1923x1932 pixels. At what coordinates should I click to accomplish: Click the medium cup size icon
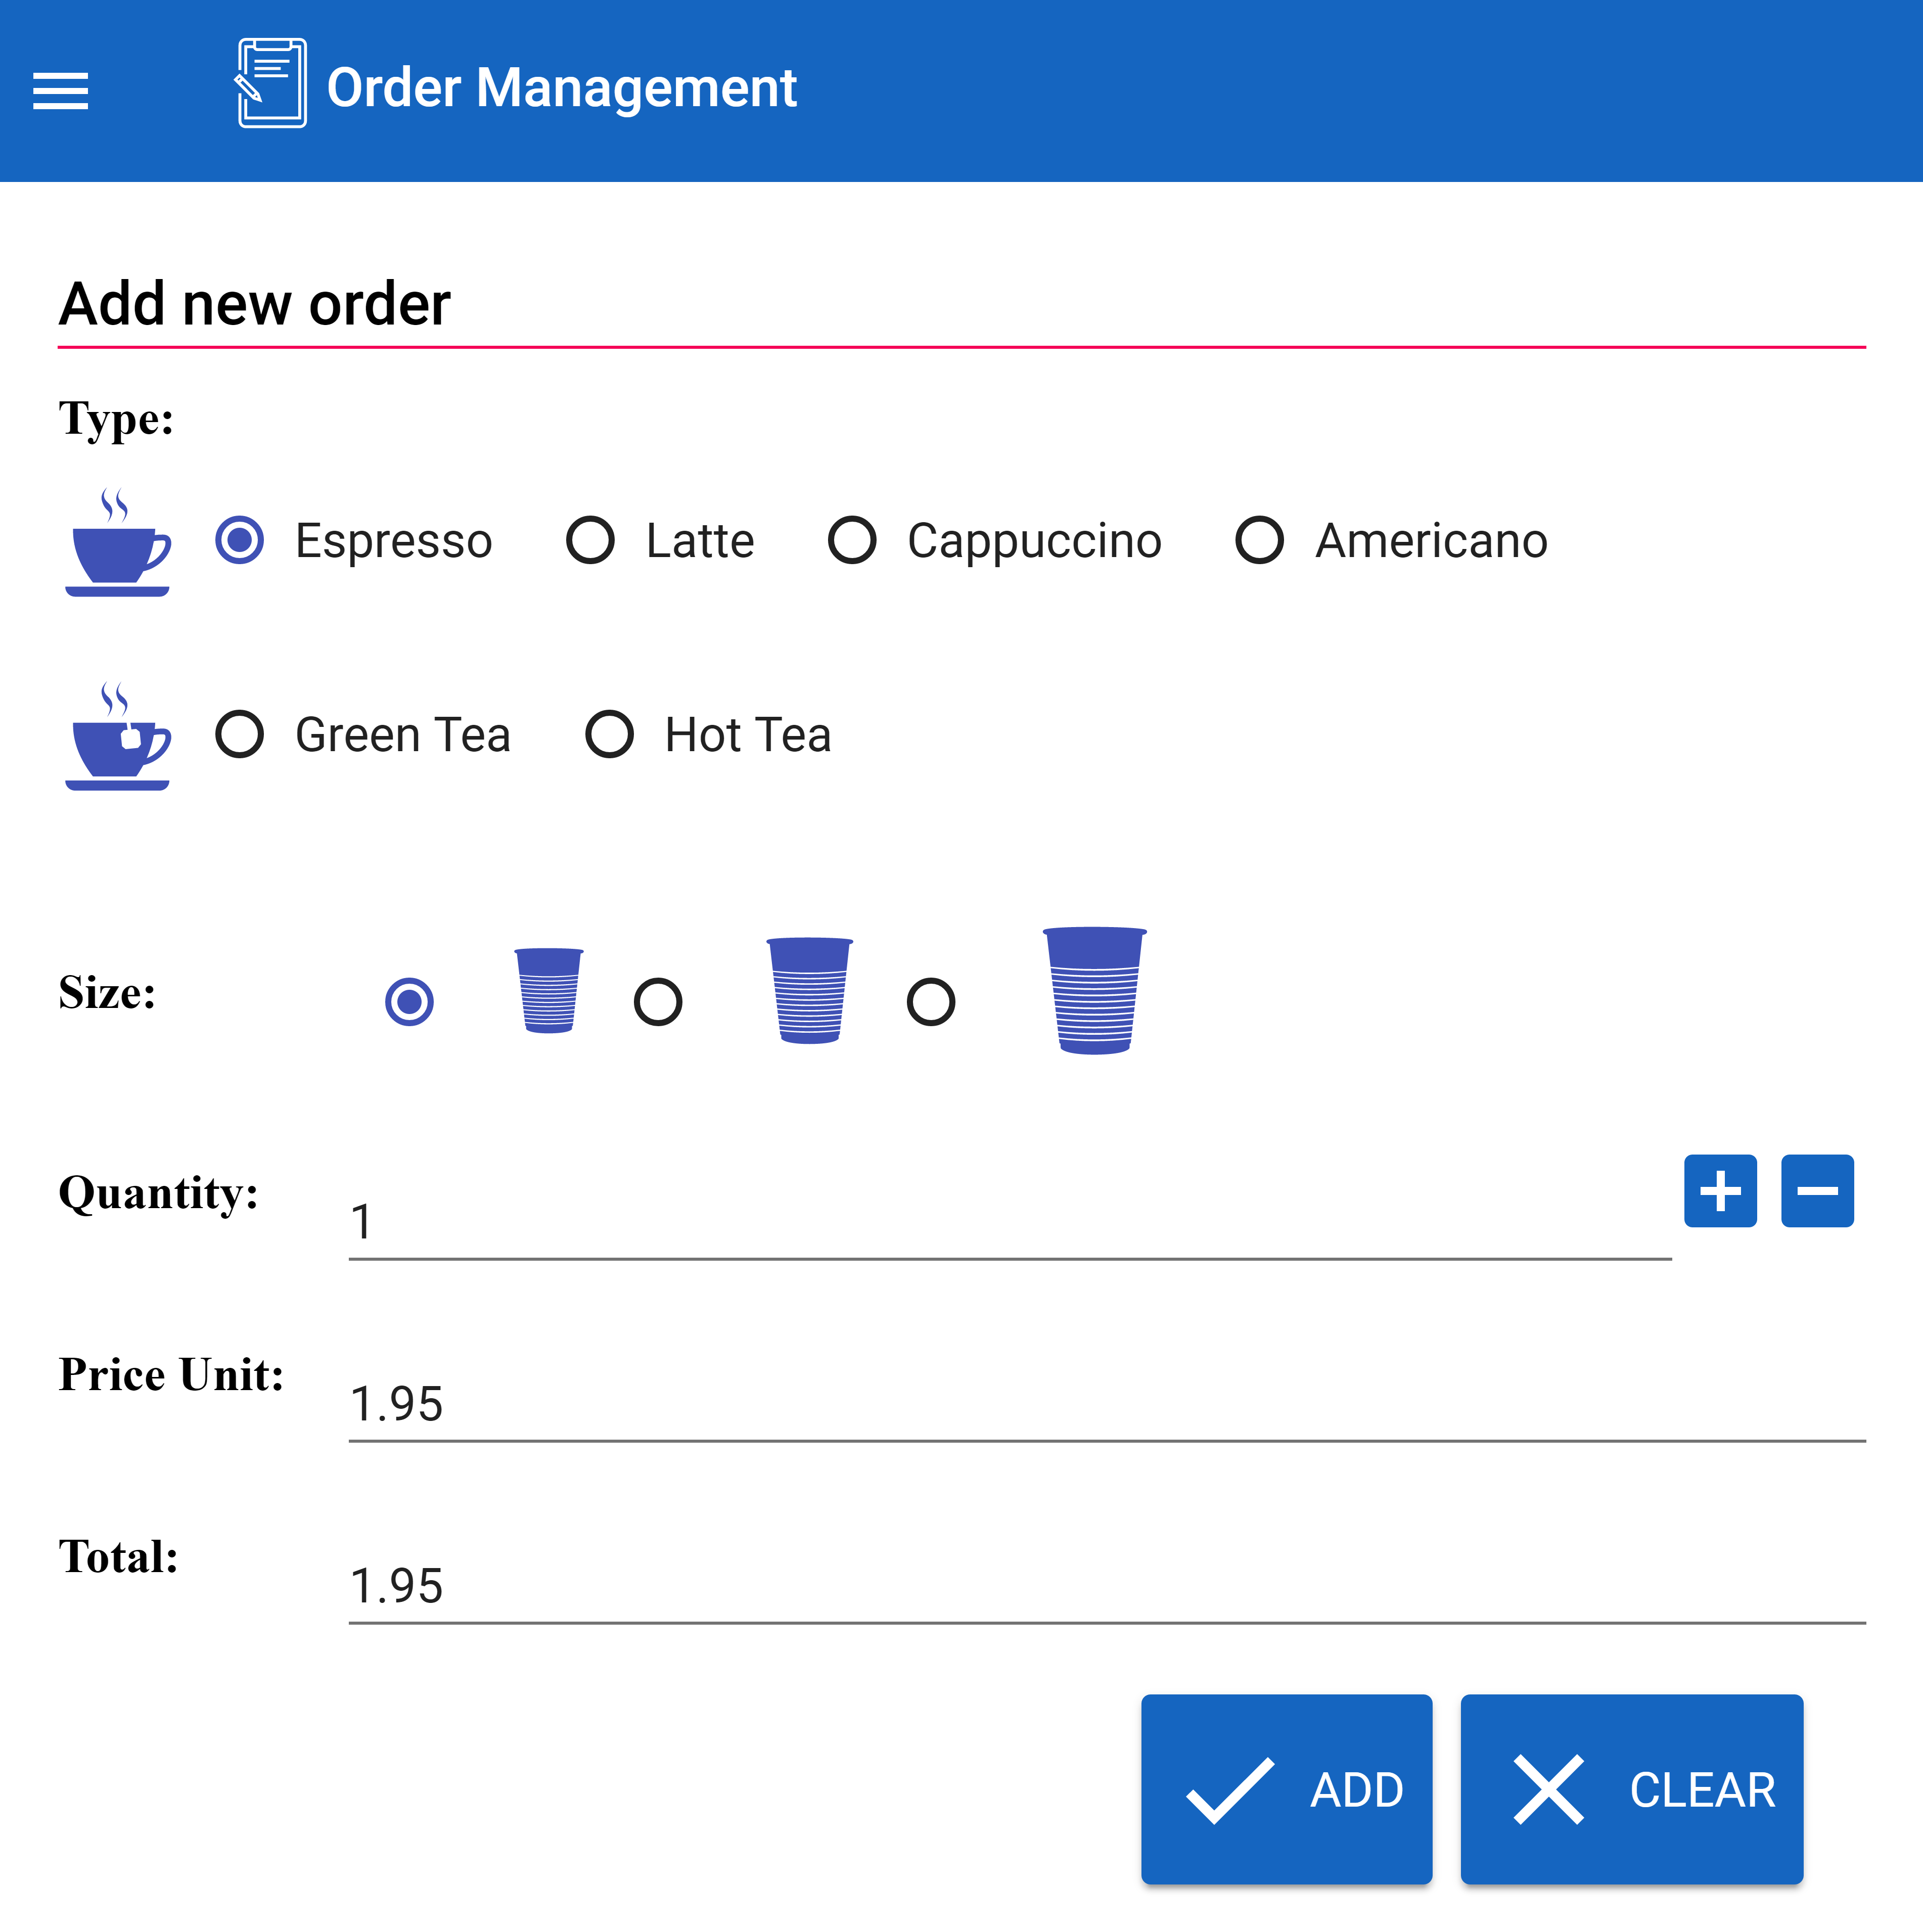click(809, 990)
